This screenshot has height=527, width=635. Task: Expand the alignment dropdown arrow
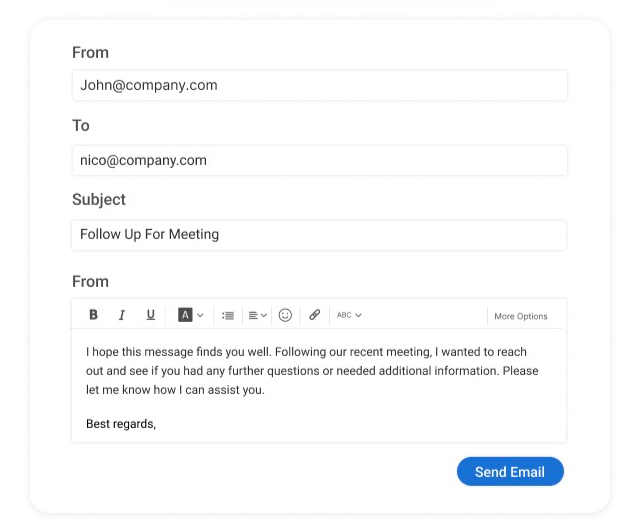tap(264, 315)
